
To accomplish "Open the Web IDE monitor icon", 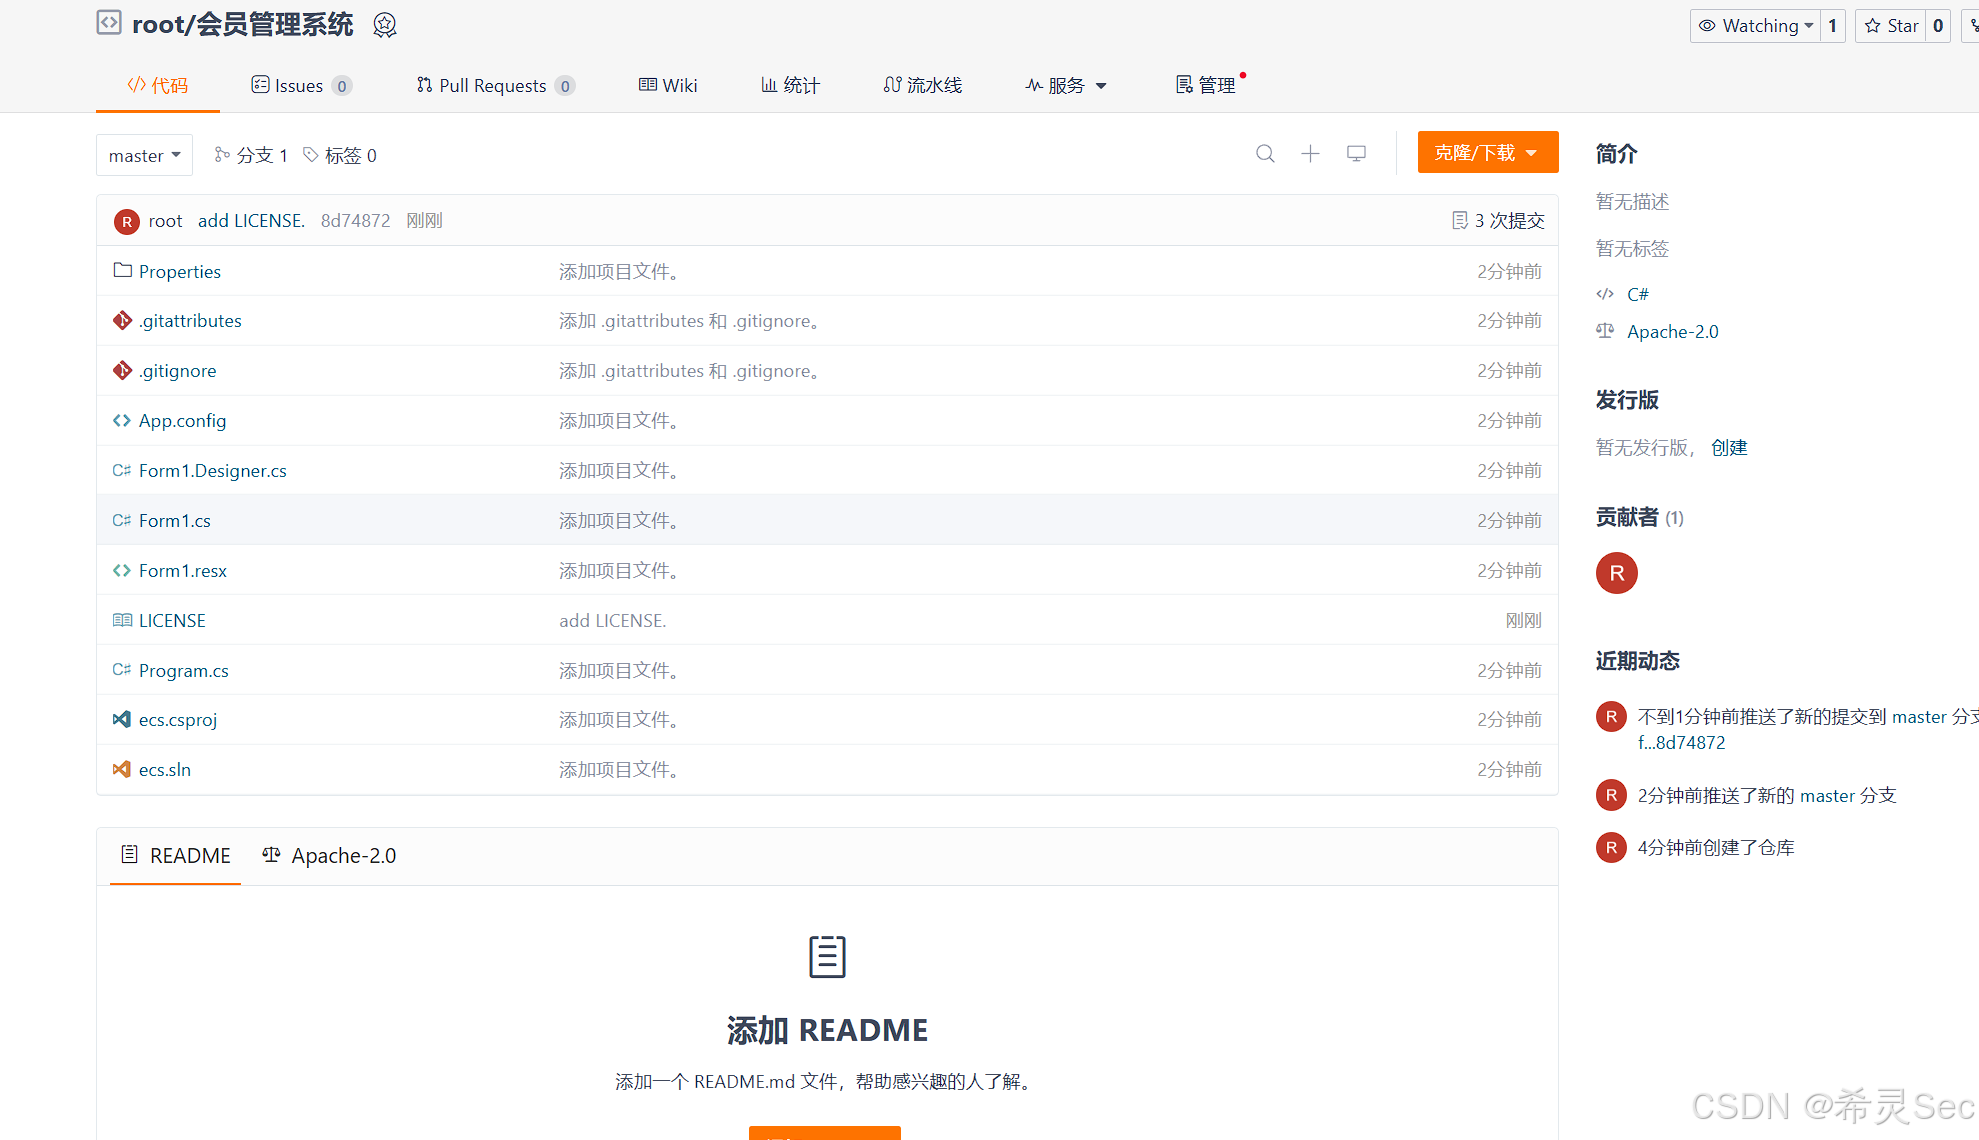I will [1356, 154].
